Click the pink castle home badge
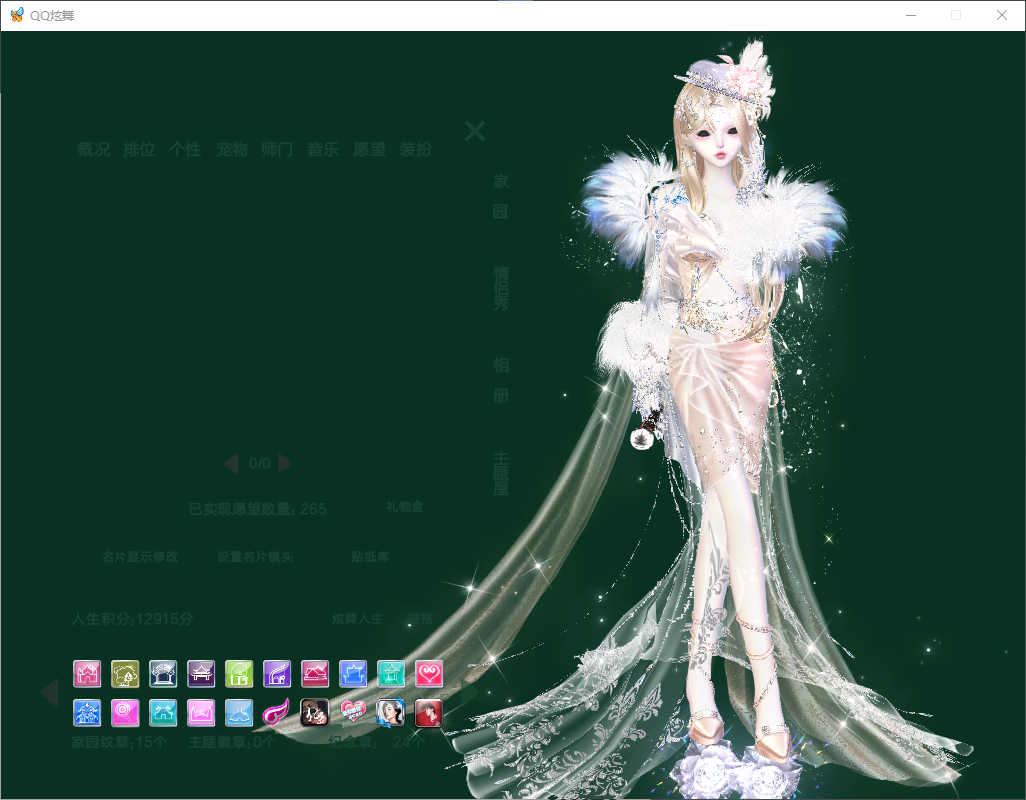The height and width of the screenshot is (800, 1026). [x=87, y=674]
